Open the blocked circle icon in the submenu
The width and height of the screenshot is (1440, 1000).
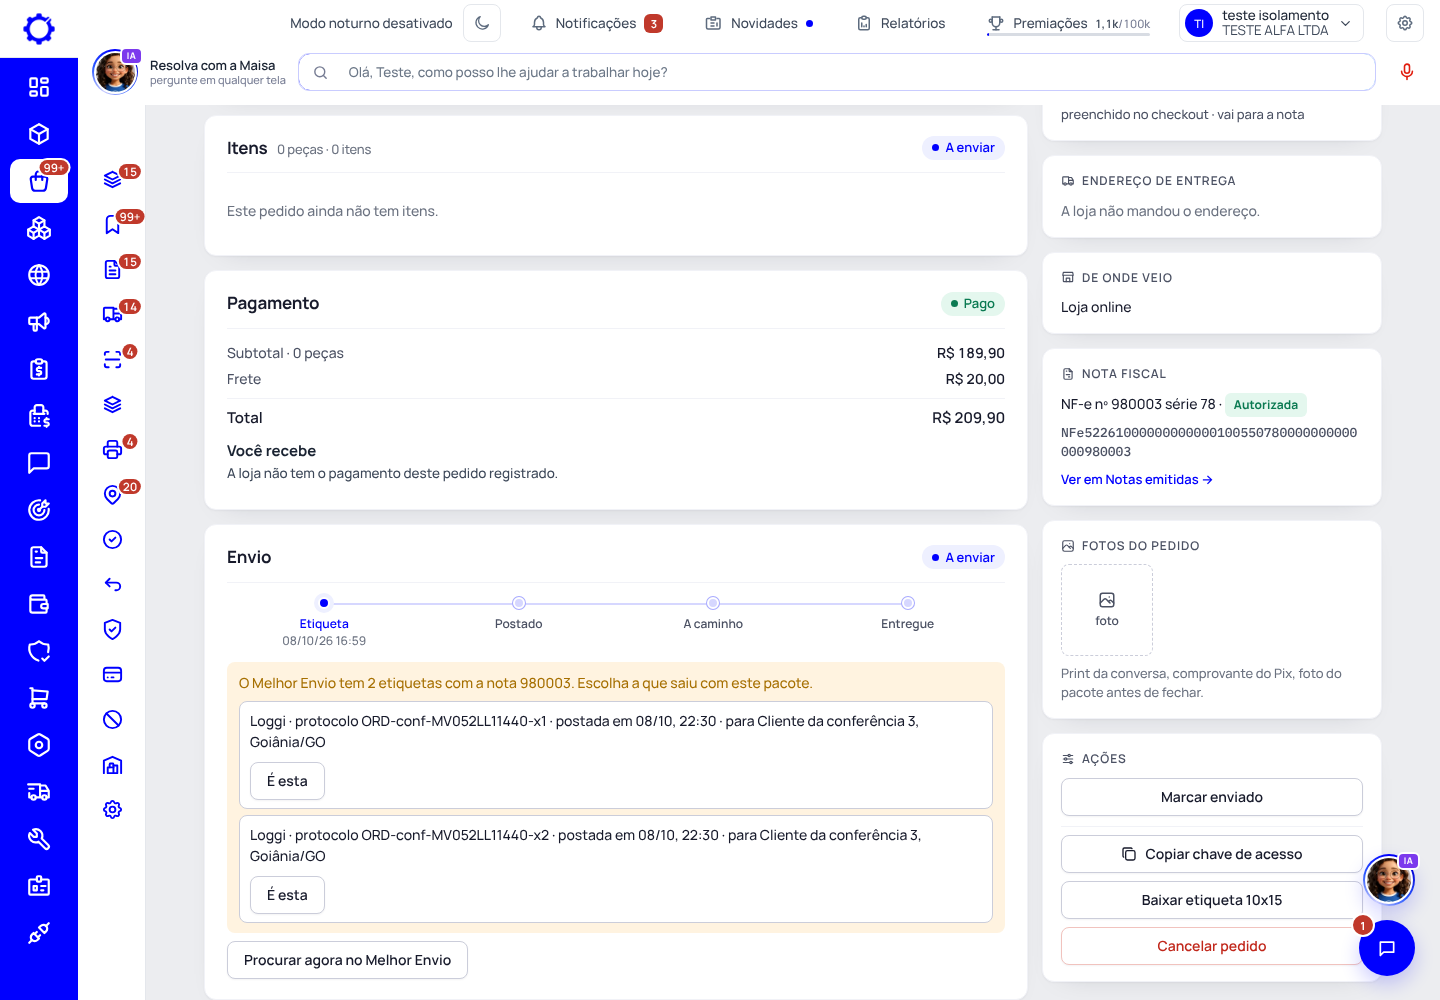click(x=113, y=720)
